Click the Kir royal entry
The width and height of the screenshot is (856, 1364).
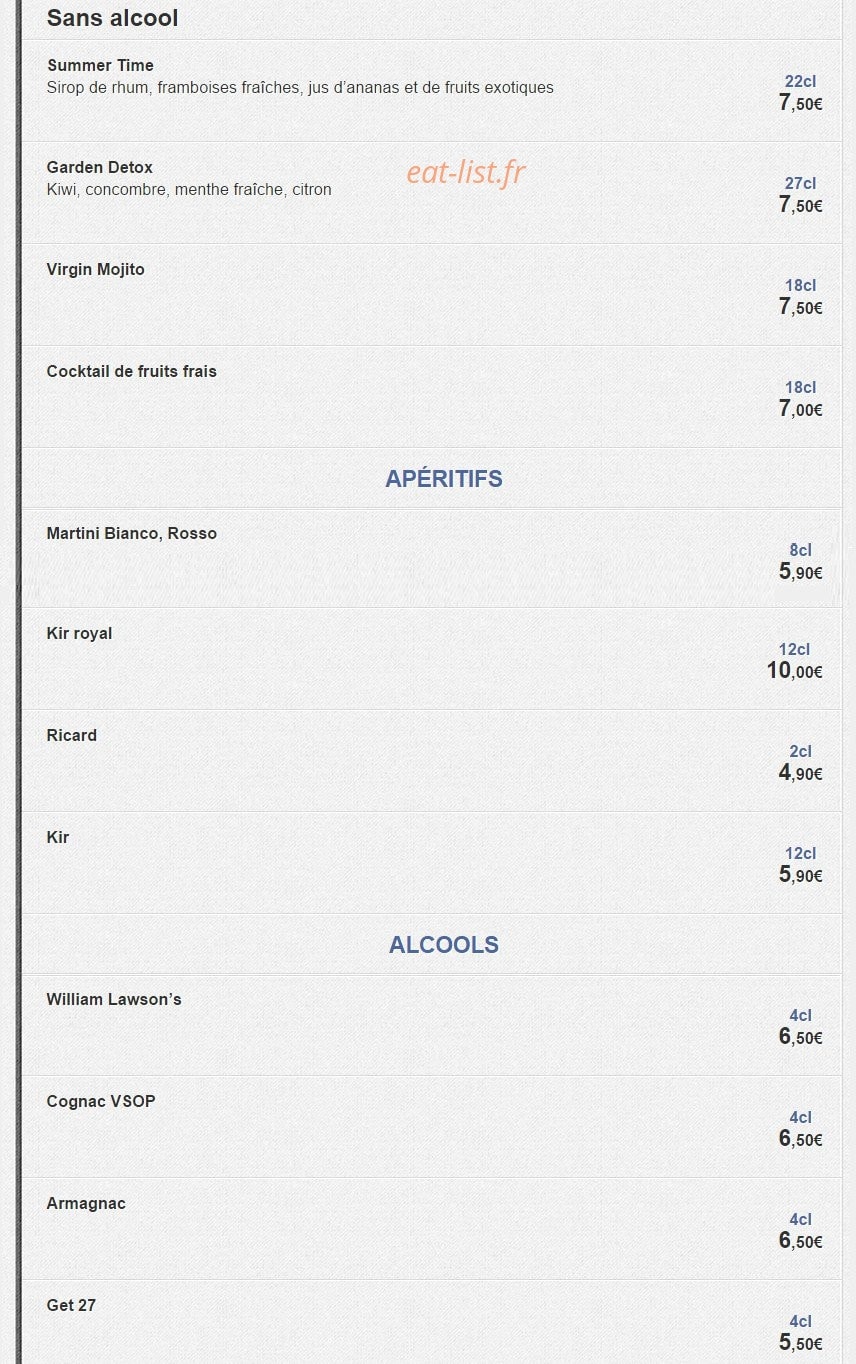click(x=432, y=659)
